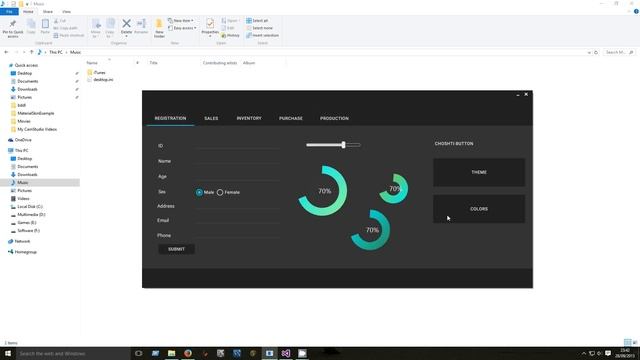Click the Copy to icon in Organize group
640x360 pixels.
click(x=110, y=24)
